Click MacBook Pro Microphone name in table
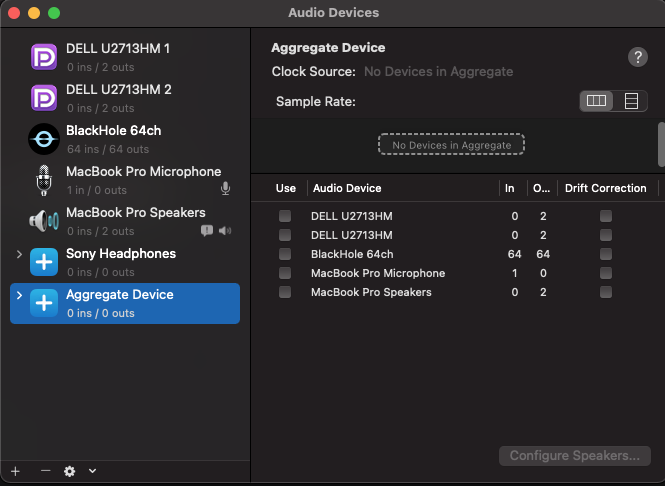The image size is (665, 486). click(x=378, y=273)
